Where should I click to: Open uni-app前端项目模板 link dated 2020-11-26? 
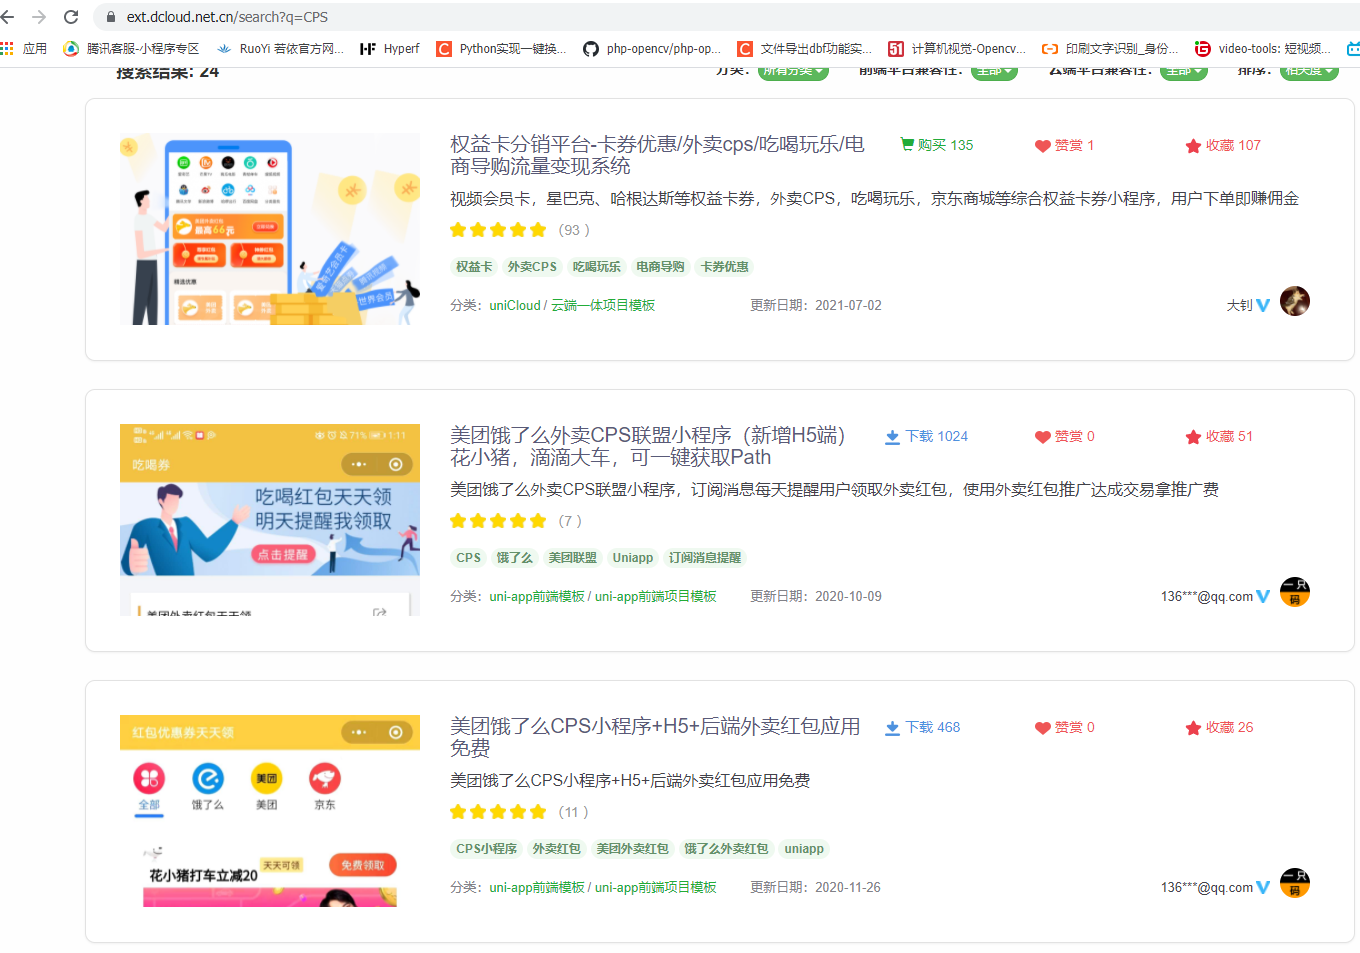click(x=656, y=888)
